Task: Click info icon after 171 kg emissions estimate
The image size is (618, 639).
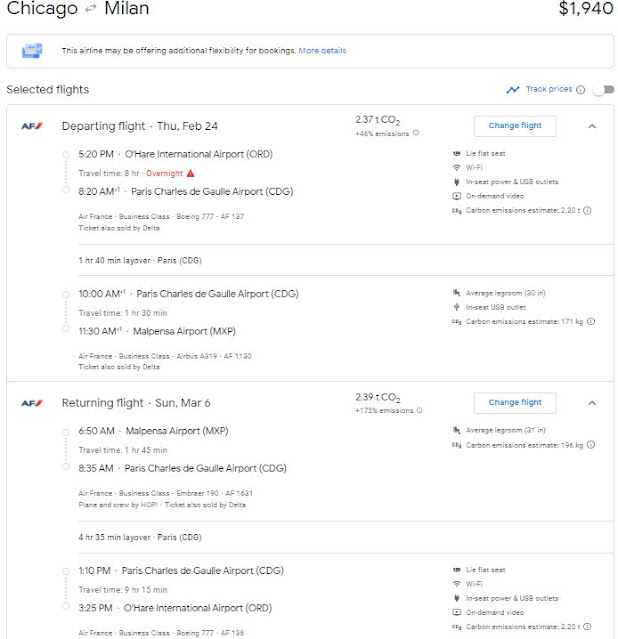Action: [x=591, y=322]
